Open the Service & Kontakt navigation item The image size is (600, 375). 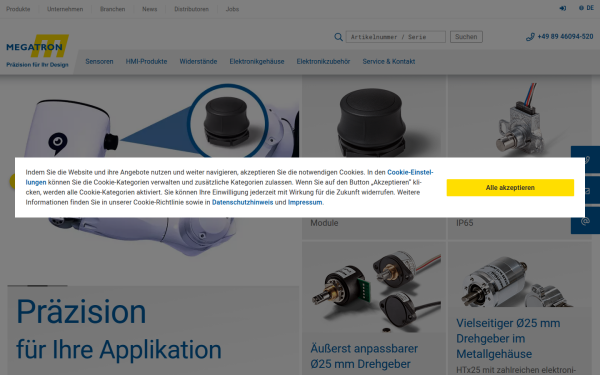coord(389,61)
